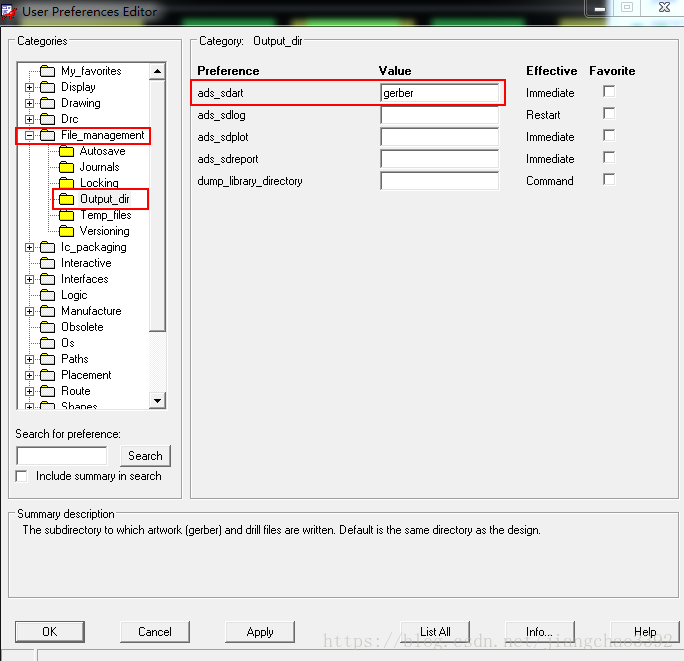Select the Autosave tree item
The height and width of the screenshot is (661, 684).
click(103, 151)
